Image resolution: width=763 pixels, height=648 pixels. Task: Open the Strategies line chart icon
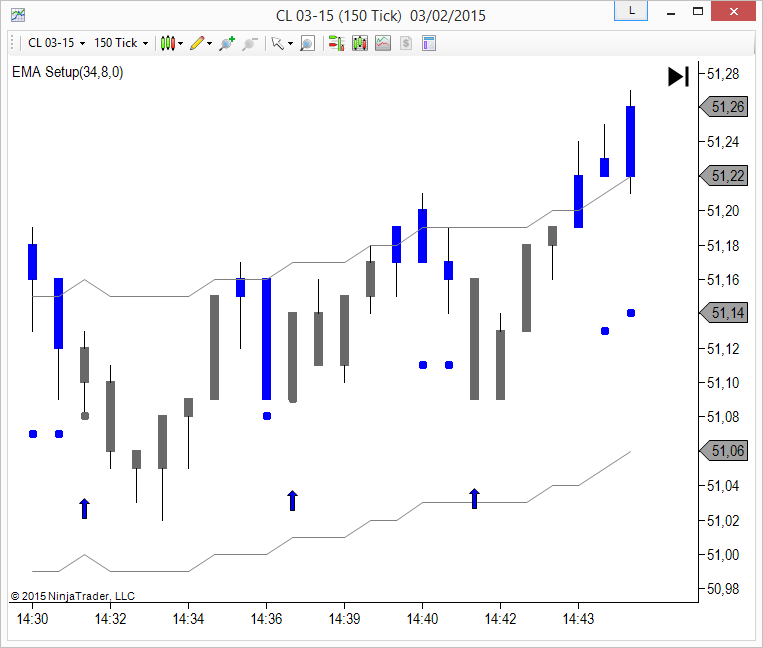pos(382,43)
